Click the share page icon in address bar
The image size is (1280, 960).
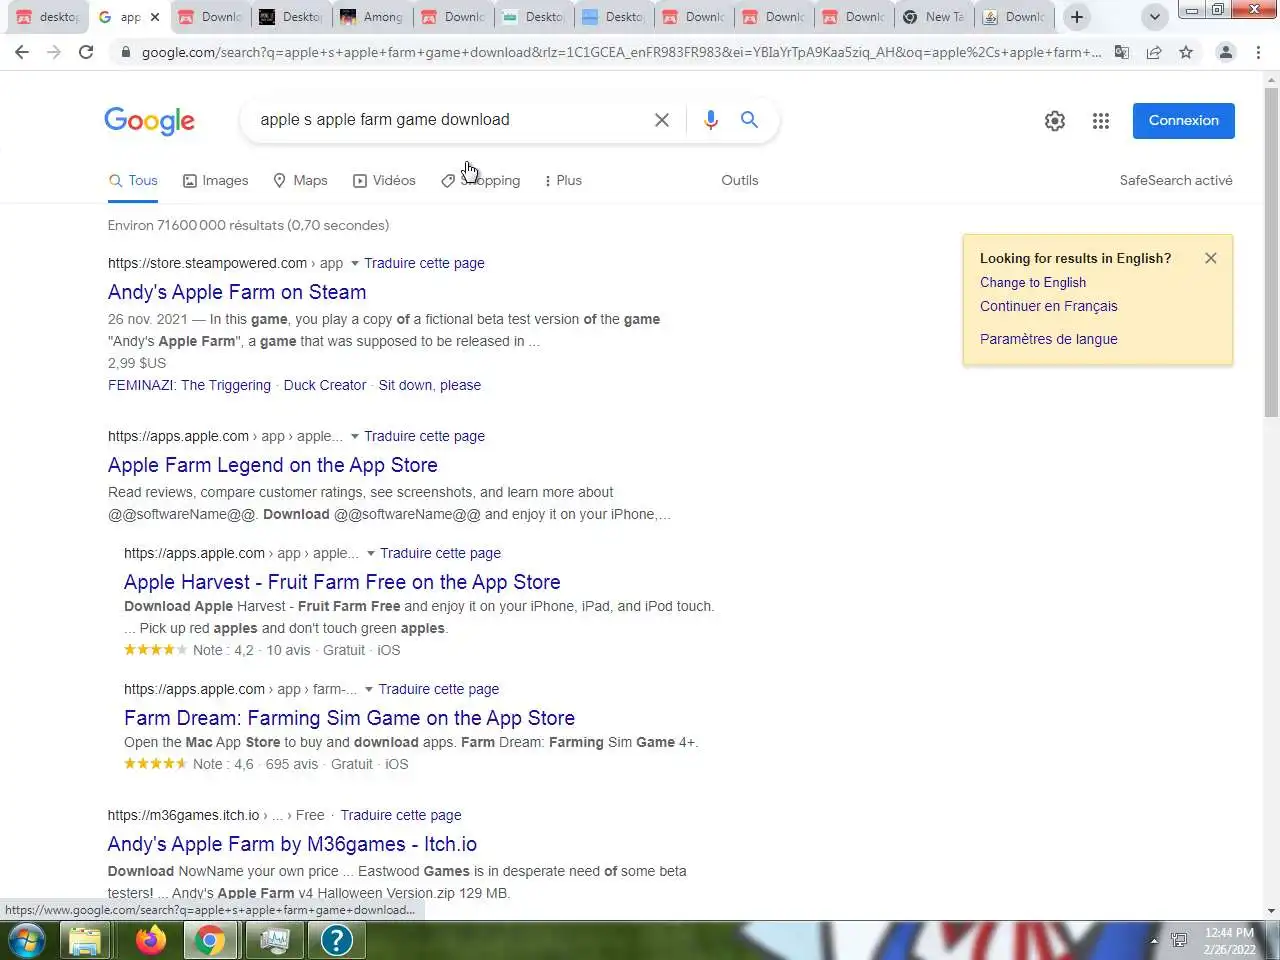coord(1154,52)
